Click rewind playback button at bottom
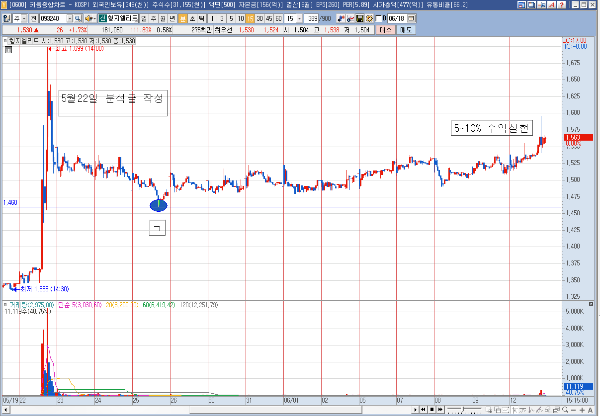Screen dimensions: 600x418 point(423,410)
